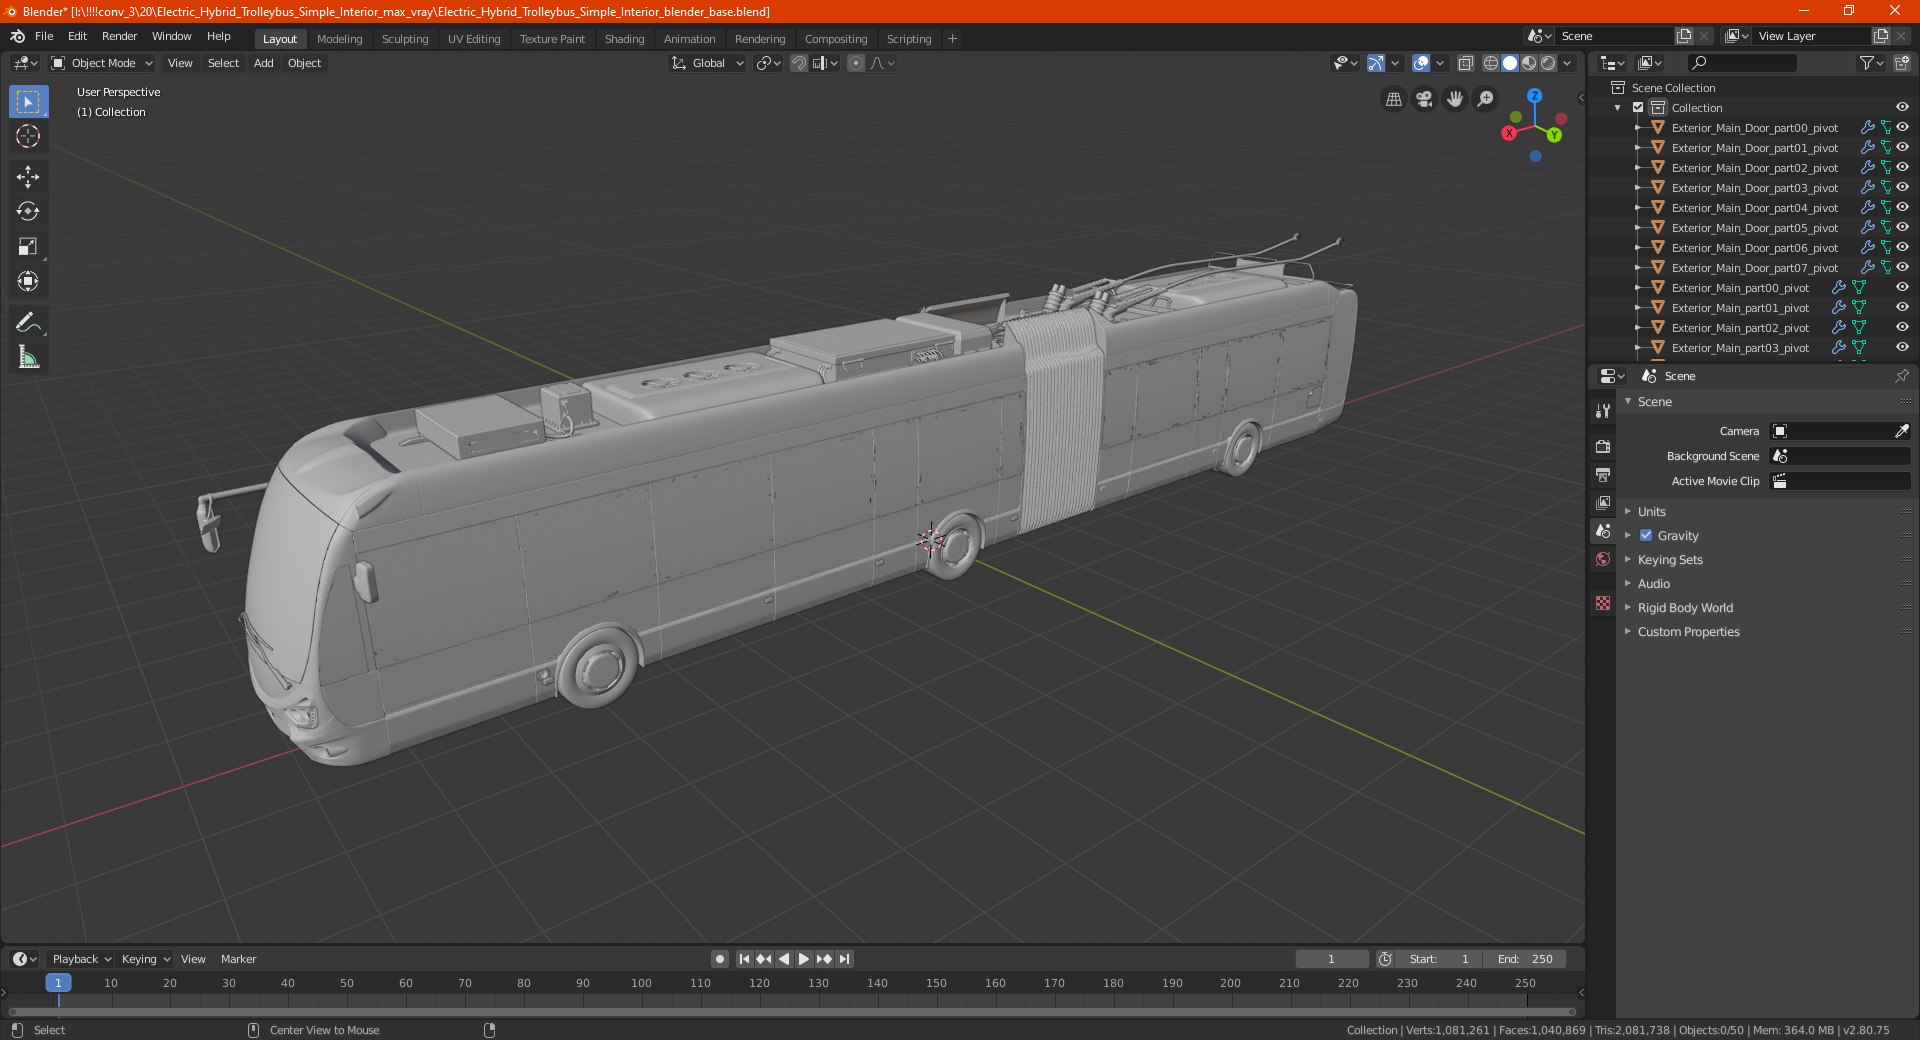Open the viewport Add menu
Image resolution: width=1920 pixels, height=1040 pixels.
pos(263,63)
